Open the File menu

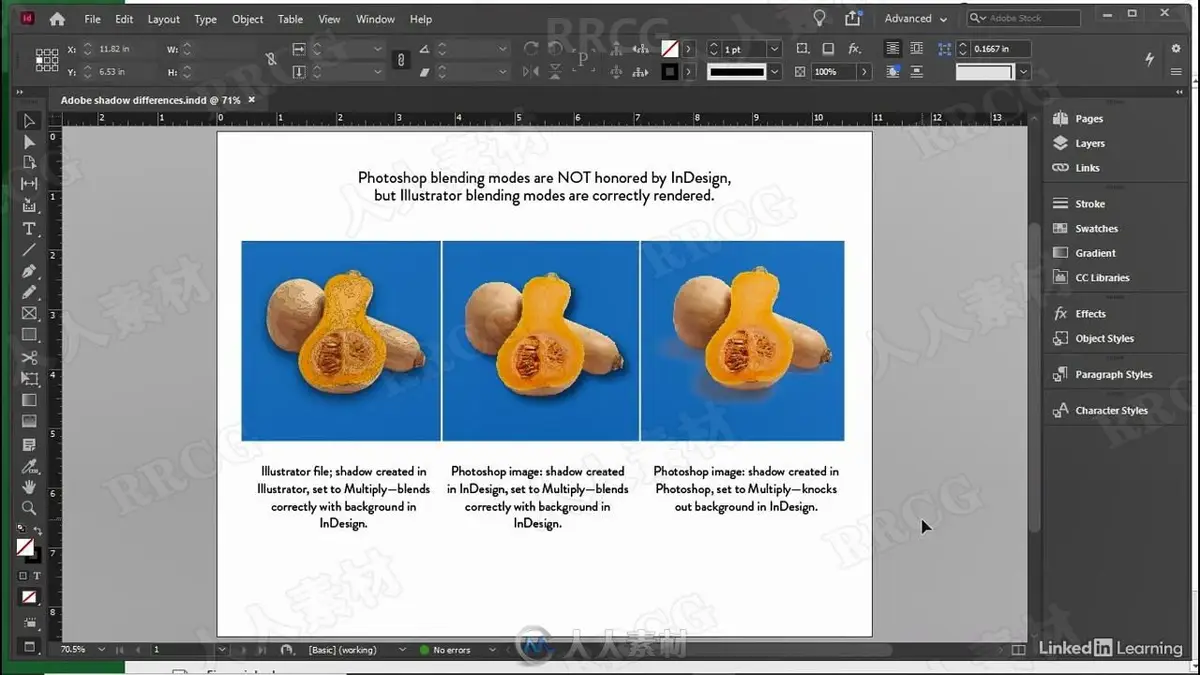92,19
